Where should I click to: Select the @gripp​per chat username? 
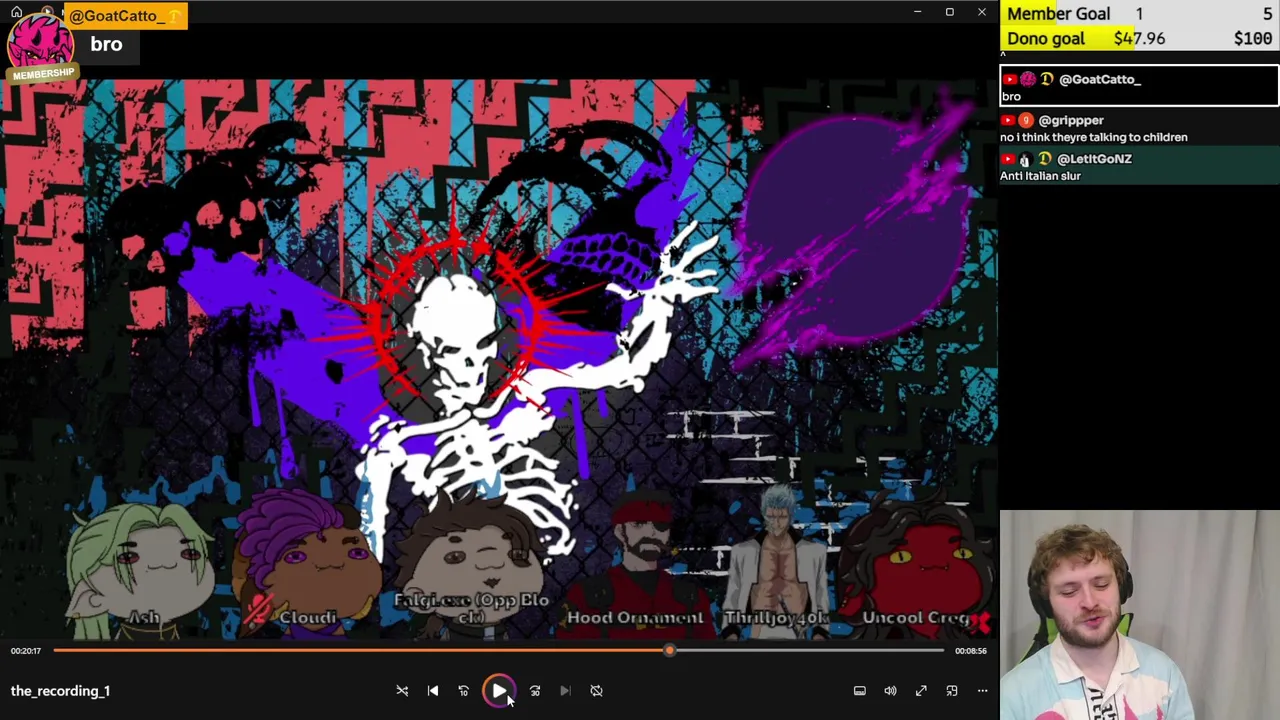click(x=1071, y=120)
